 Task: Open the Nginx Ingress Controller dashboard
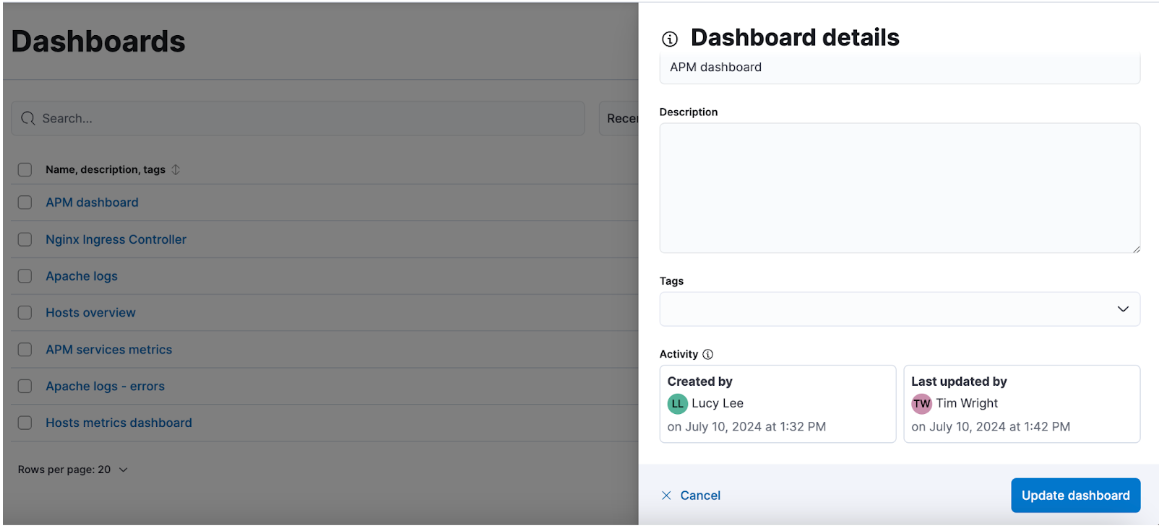pyautogui.click(x=116, y=239)
